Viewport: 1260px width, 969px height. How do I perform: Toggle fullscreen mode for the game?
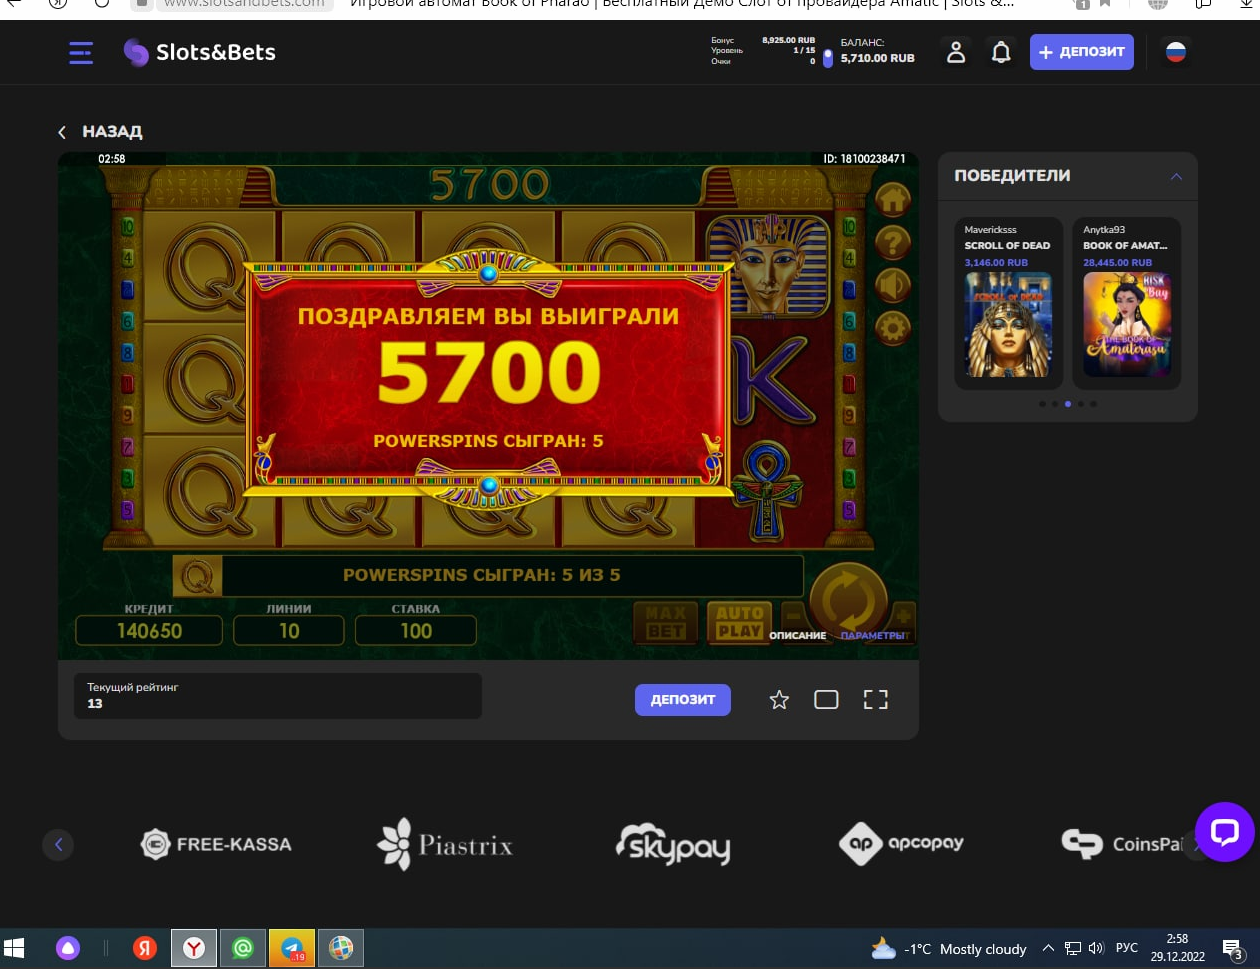pyautogui.click(x=875, y=700)
